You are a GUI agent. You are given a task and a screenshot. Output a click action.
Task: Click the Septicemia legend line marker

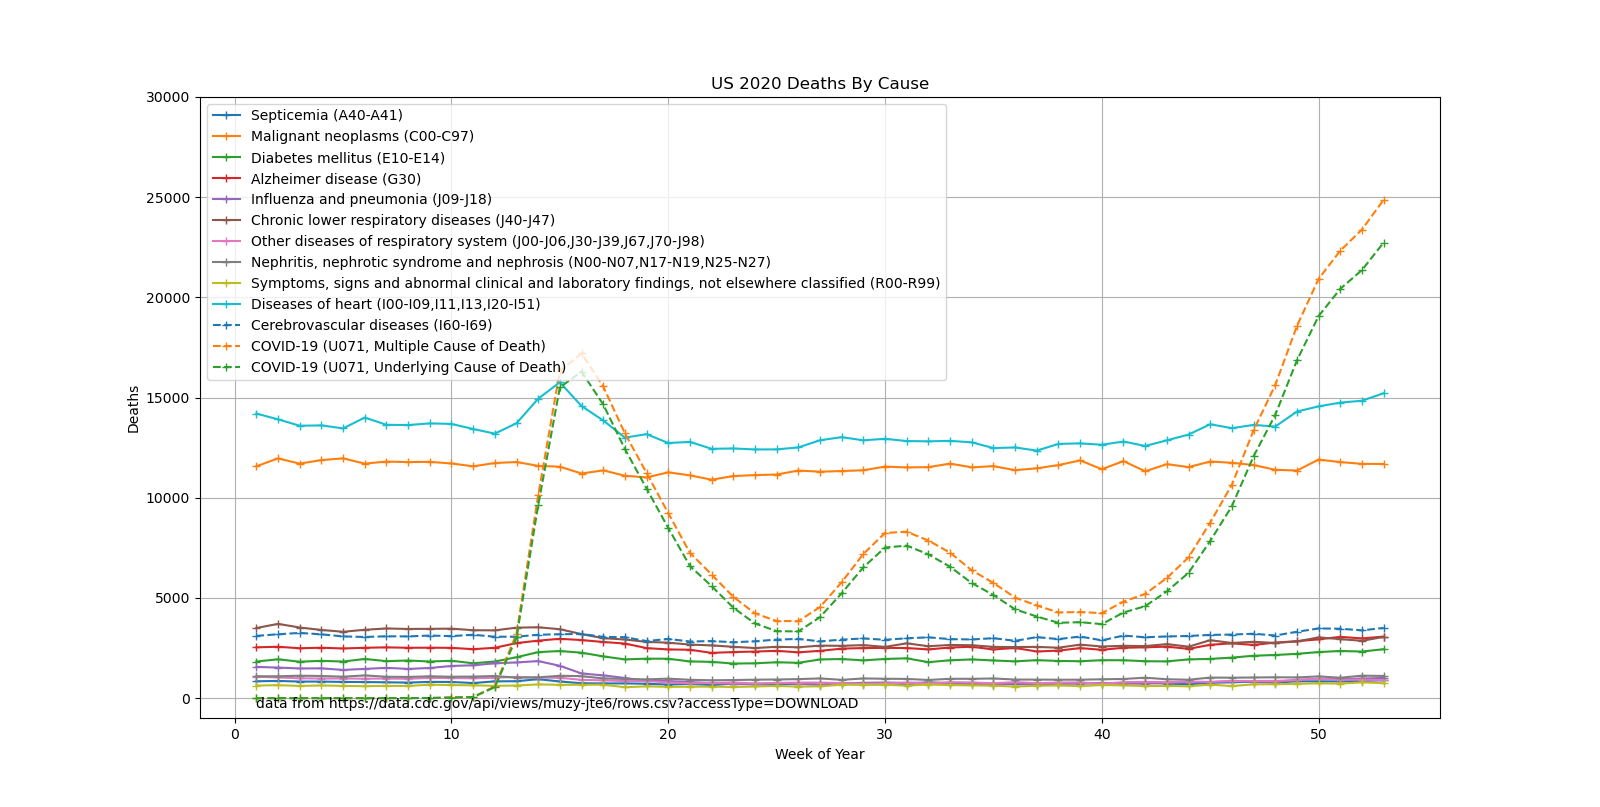coord(227,116)
